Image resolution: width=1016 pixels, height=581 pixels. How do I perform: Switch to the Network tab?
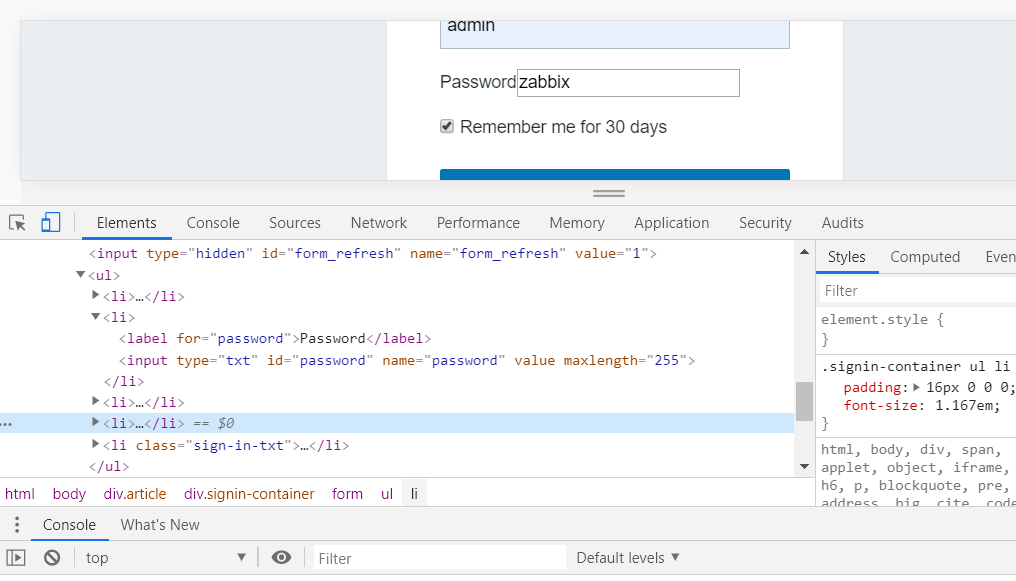pyautogui.click(x=378, y=223)
